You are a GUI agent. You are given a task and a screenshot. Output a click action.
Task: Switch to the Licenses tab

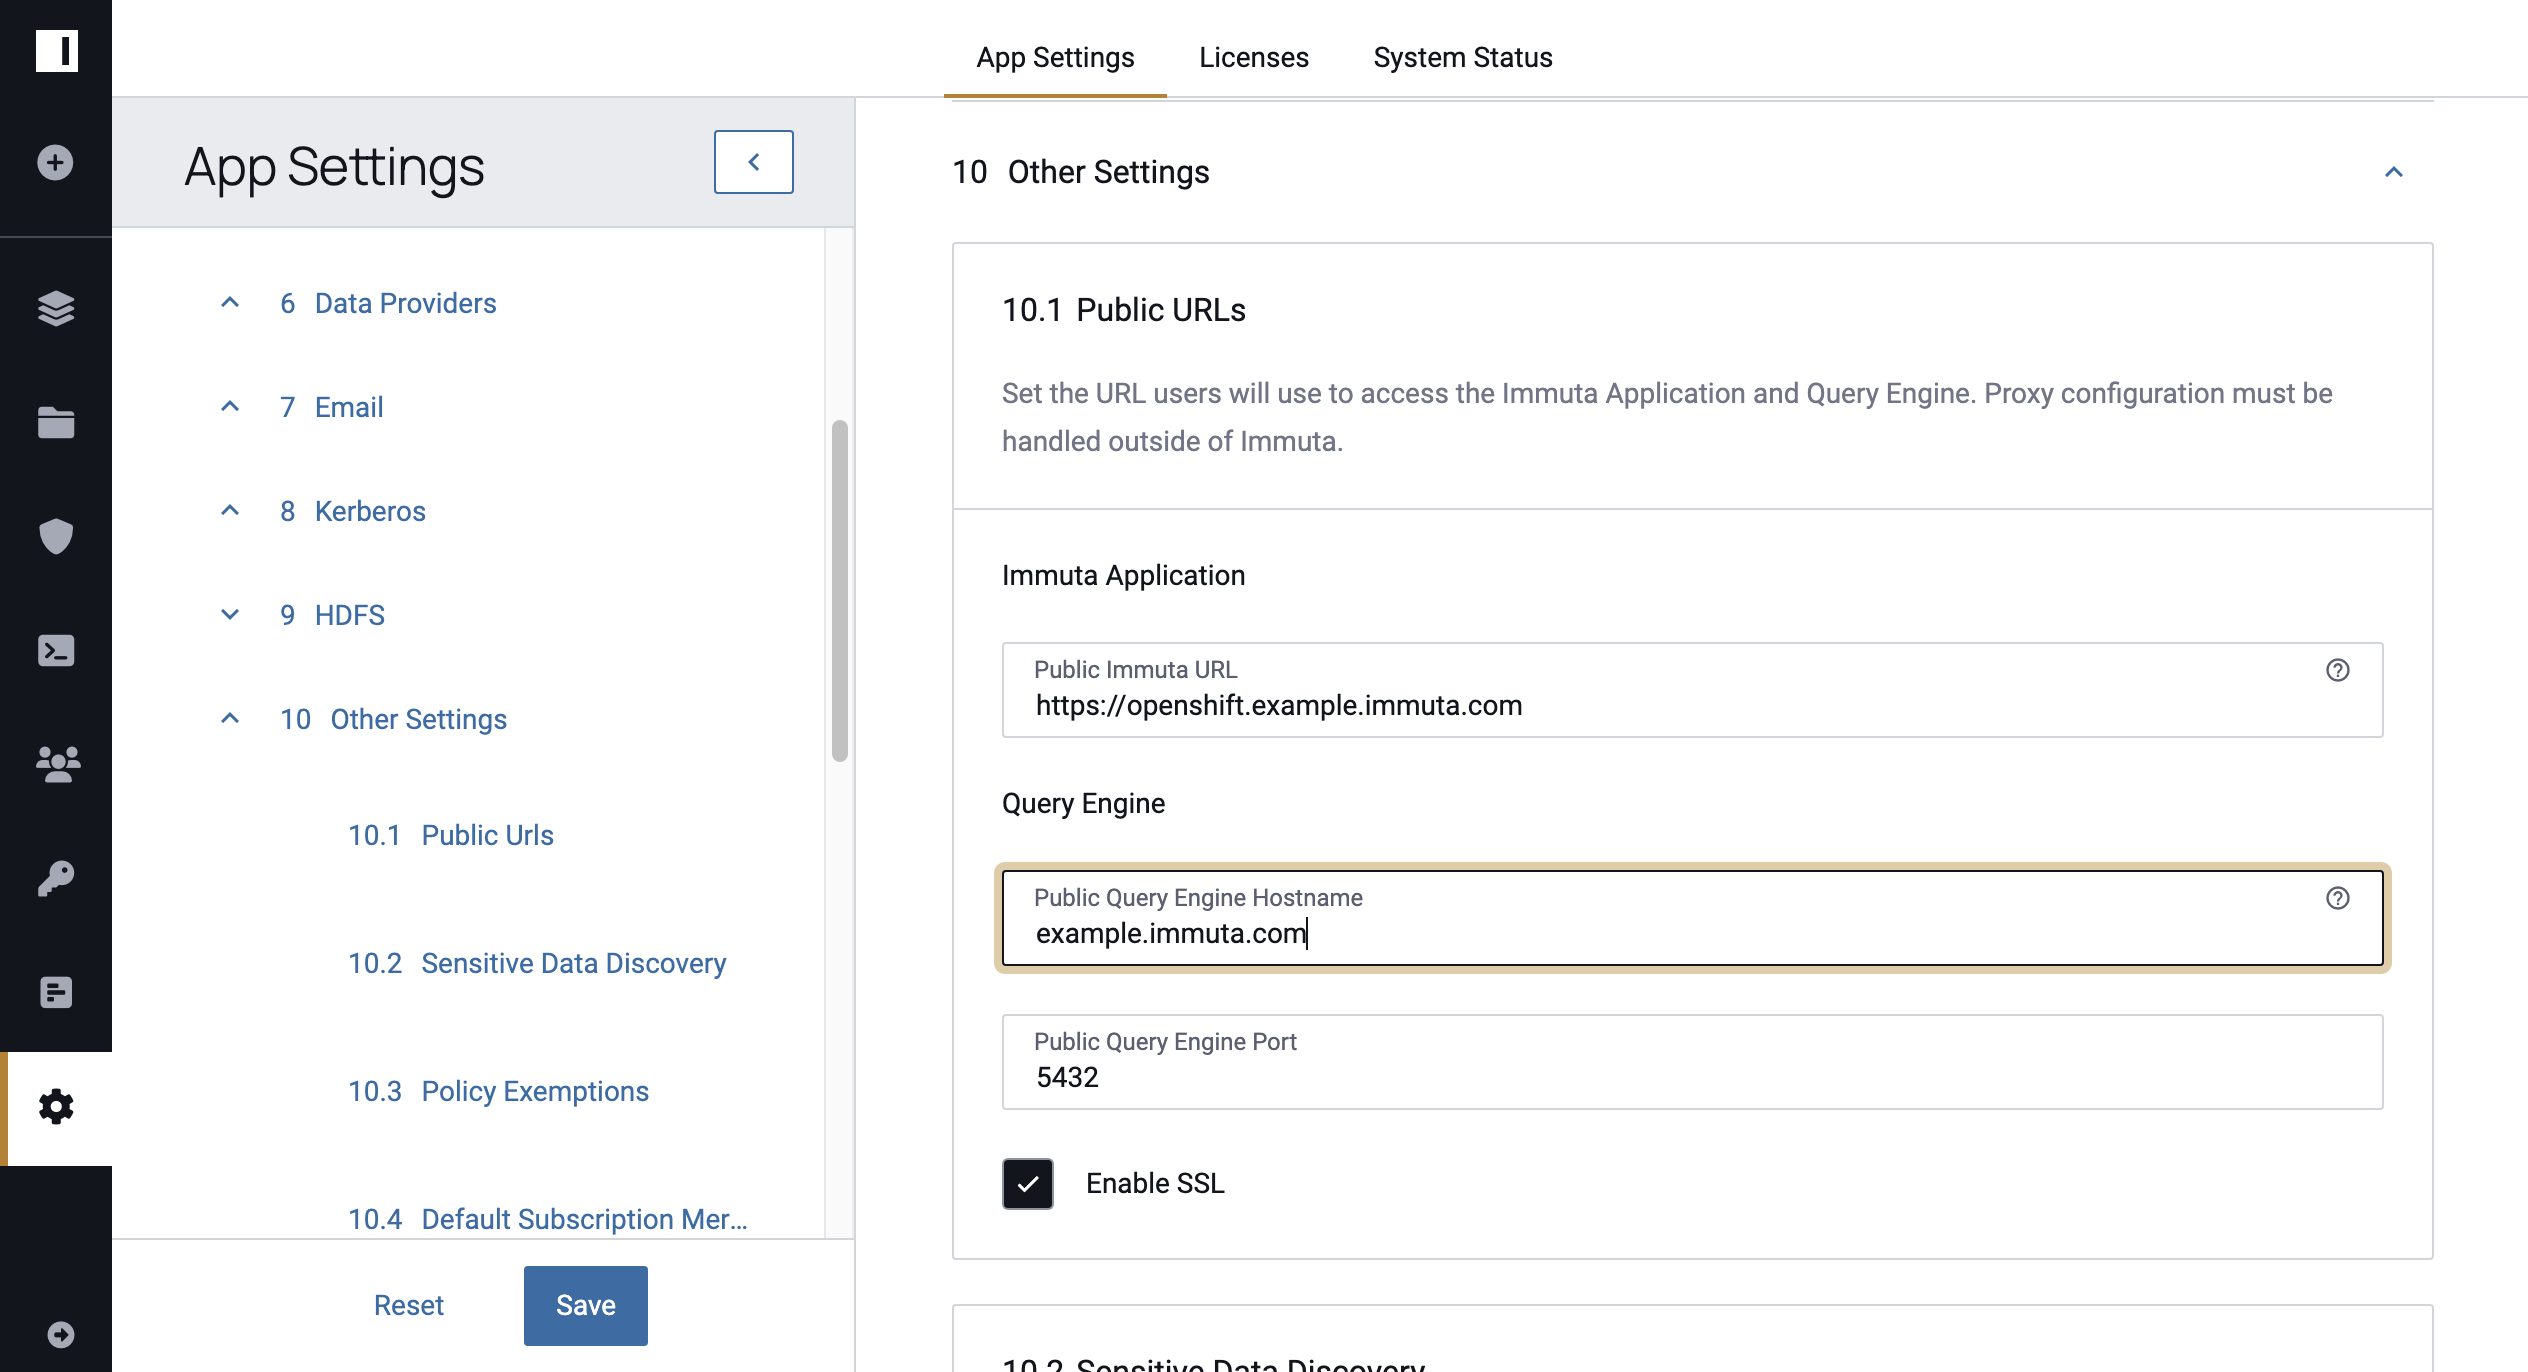[1254, 58]
